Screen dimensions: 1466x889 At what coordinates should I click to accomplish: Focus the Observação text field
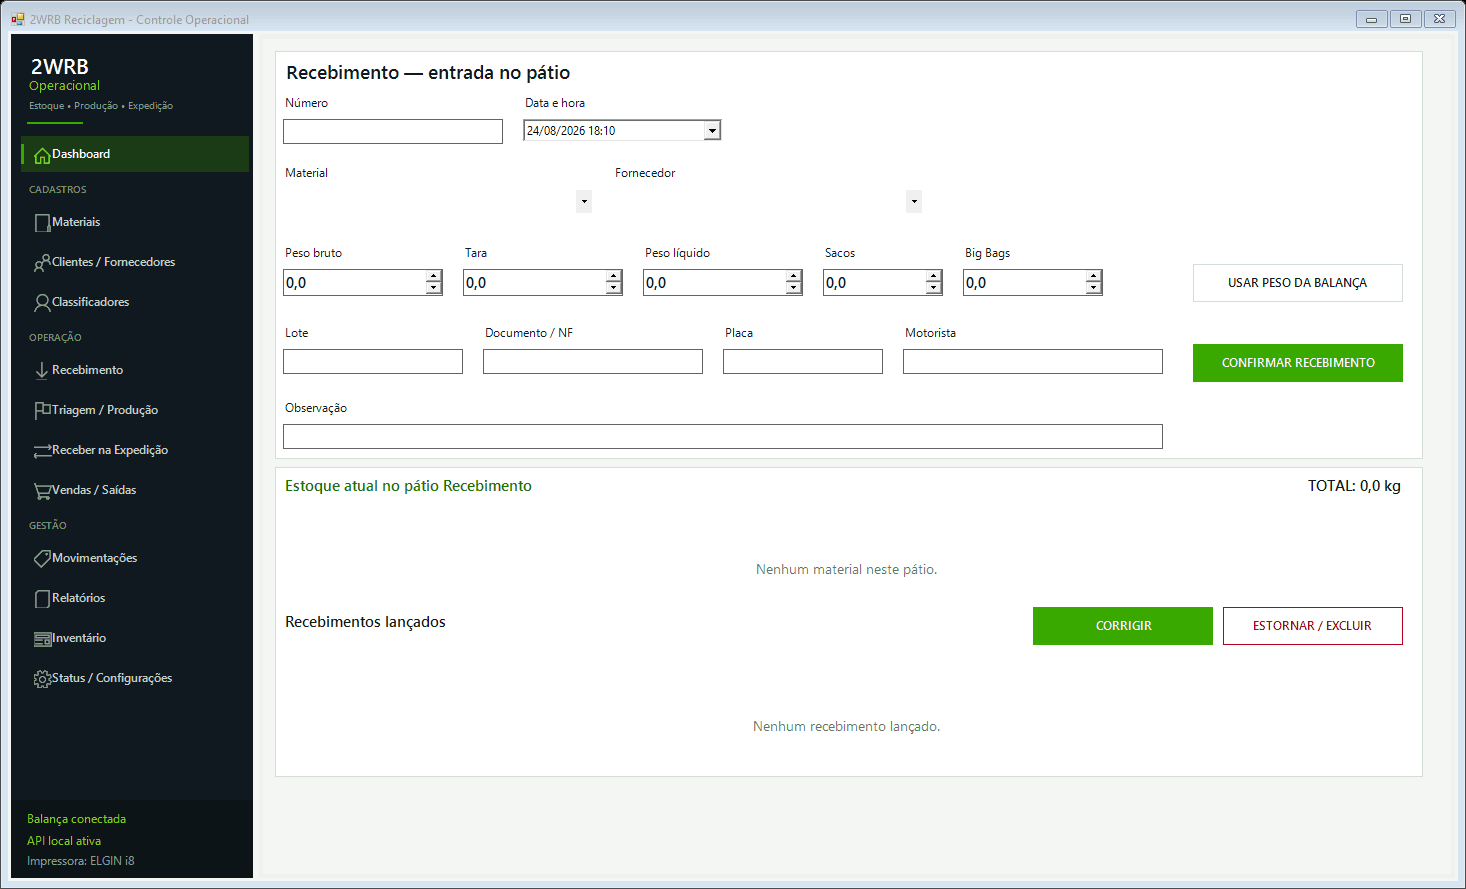(723, 436)
